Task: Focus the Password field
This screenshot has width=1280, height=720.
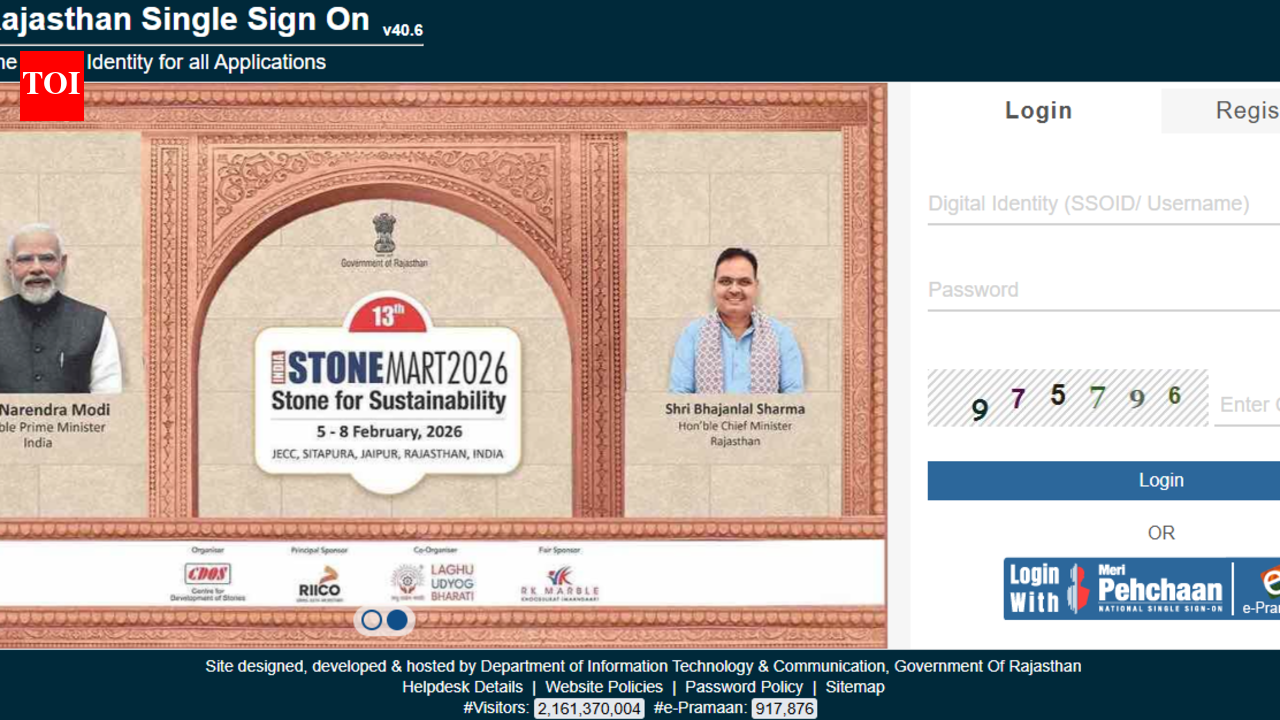Action: (1104, 290)
